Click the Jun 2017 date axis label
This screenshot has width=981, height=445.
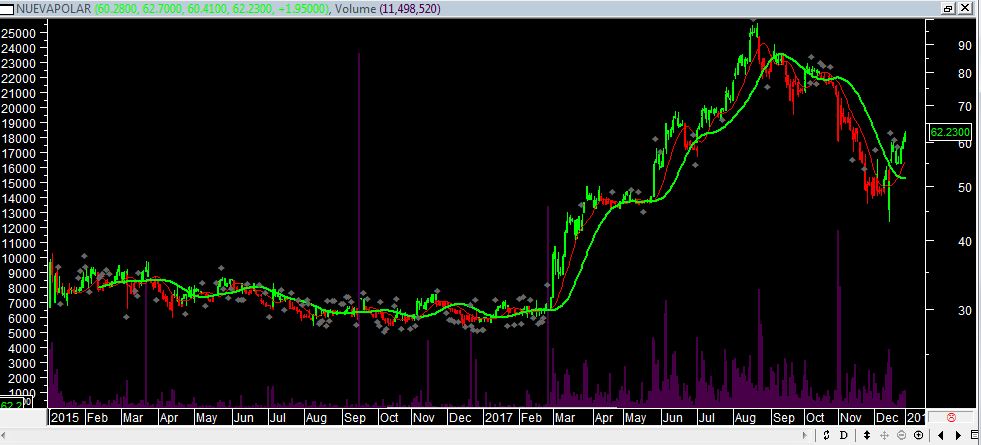click(674, 417)
